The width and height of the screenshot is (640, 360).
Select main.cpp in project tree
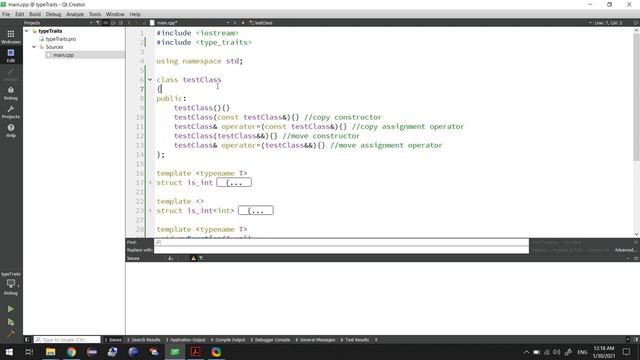(x=63, y=55)
